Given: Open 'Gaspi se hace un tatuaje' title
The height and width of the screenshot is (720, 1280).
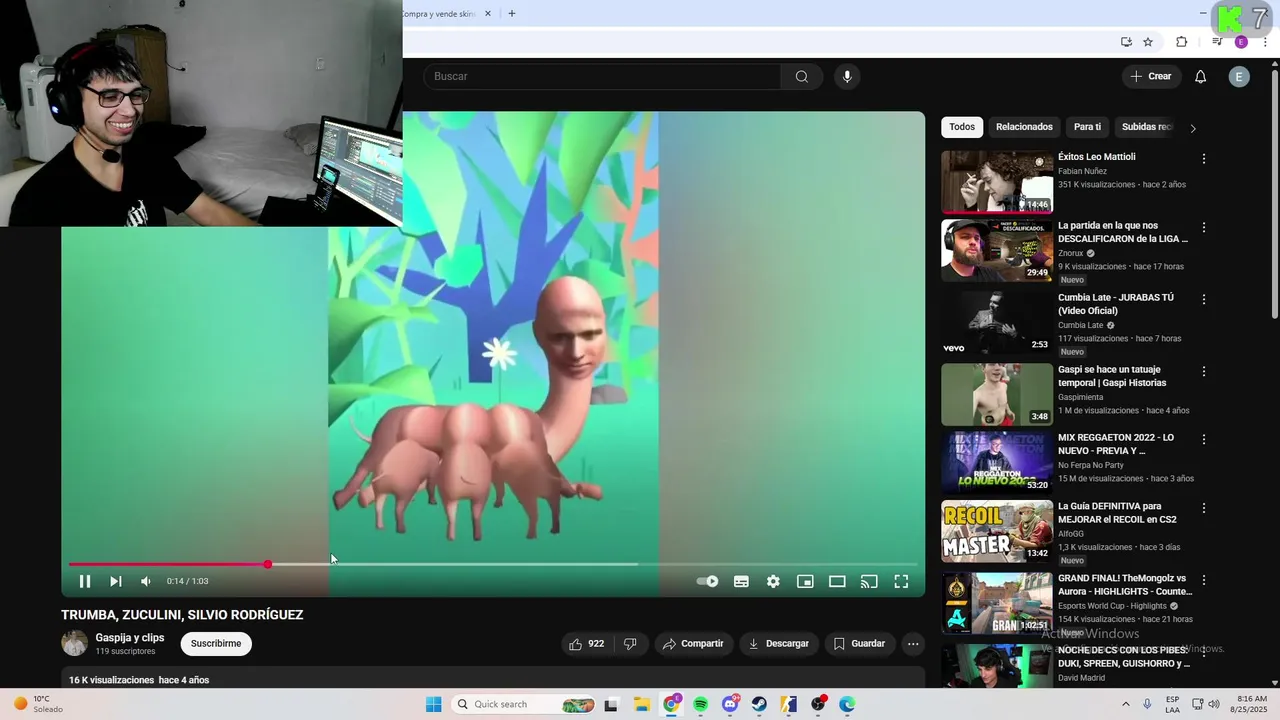Looking at the screenshot, I should [x=1112, y=376].
